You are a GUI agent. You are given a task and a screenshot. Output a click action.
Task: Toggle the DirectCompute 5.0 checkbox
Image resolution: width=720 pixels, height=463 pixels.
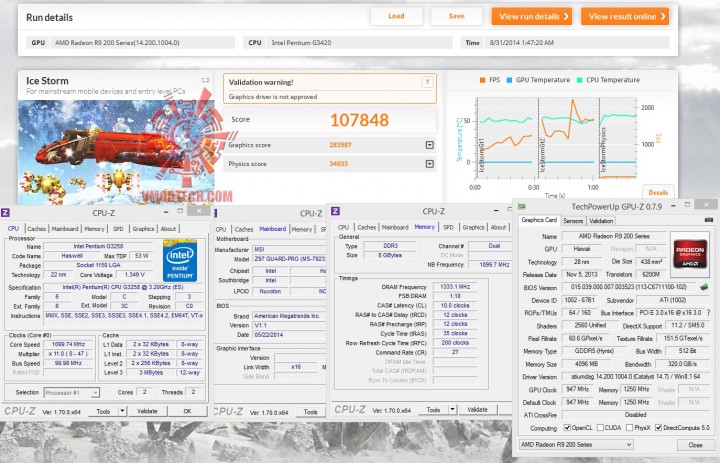pos(658,428)
